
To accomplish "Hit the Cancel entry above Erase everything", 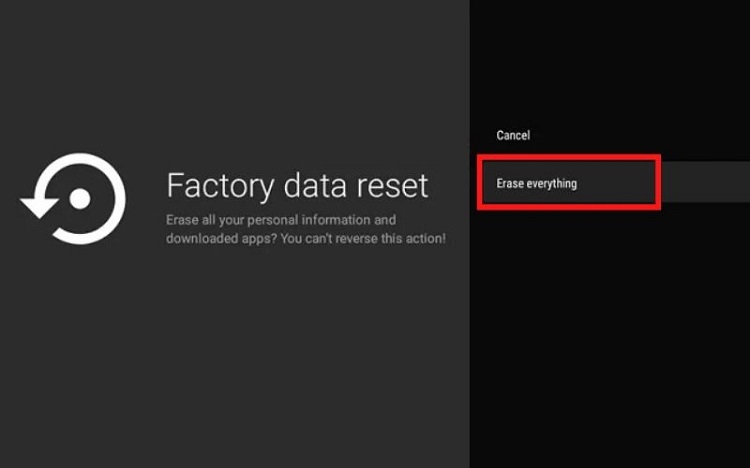I will [x=513, y=135].
